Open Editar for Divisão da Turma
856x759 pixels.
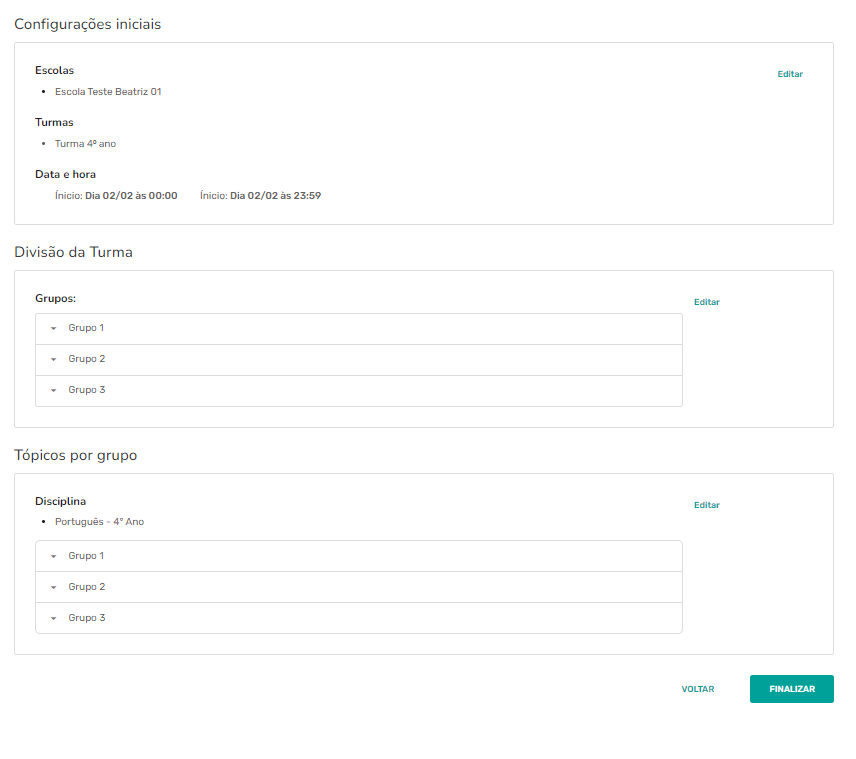(706, 302)
